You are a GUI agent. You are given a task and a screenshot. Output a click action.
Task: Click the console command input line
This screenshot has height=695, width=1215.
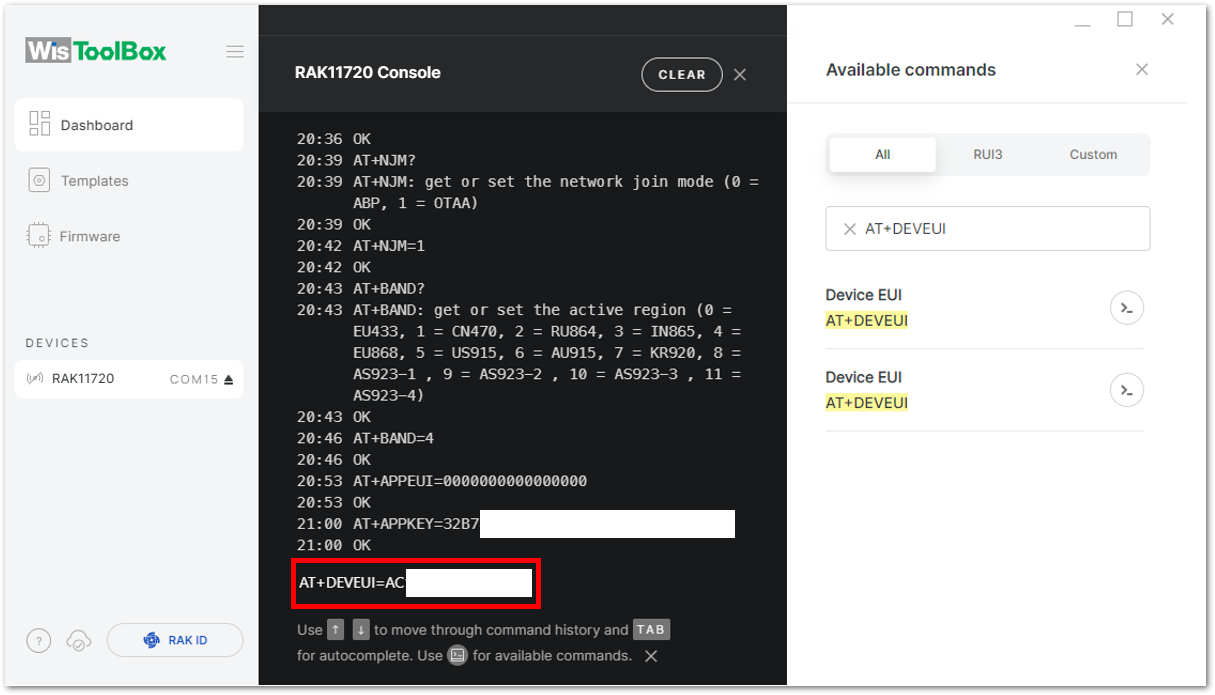416,583
